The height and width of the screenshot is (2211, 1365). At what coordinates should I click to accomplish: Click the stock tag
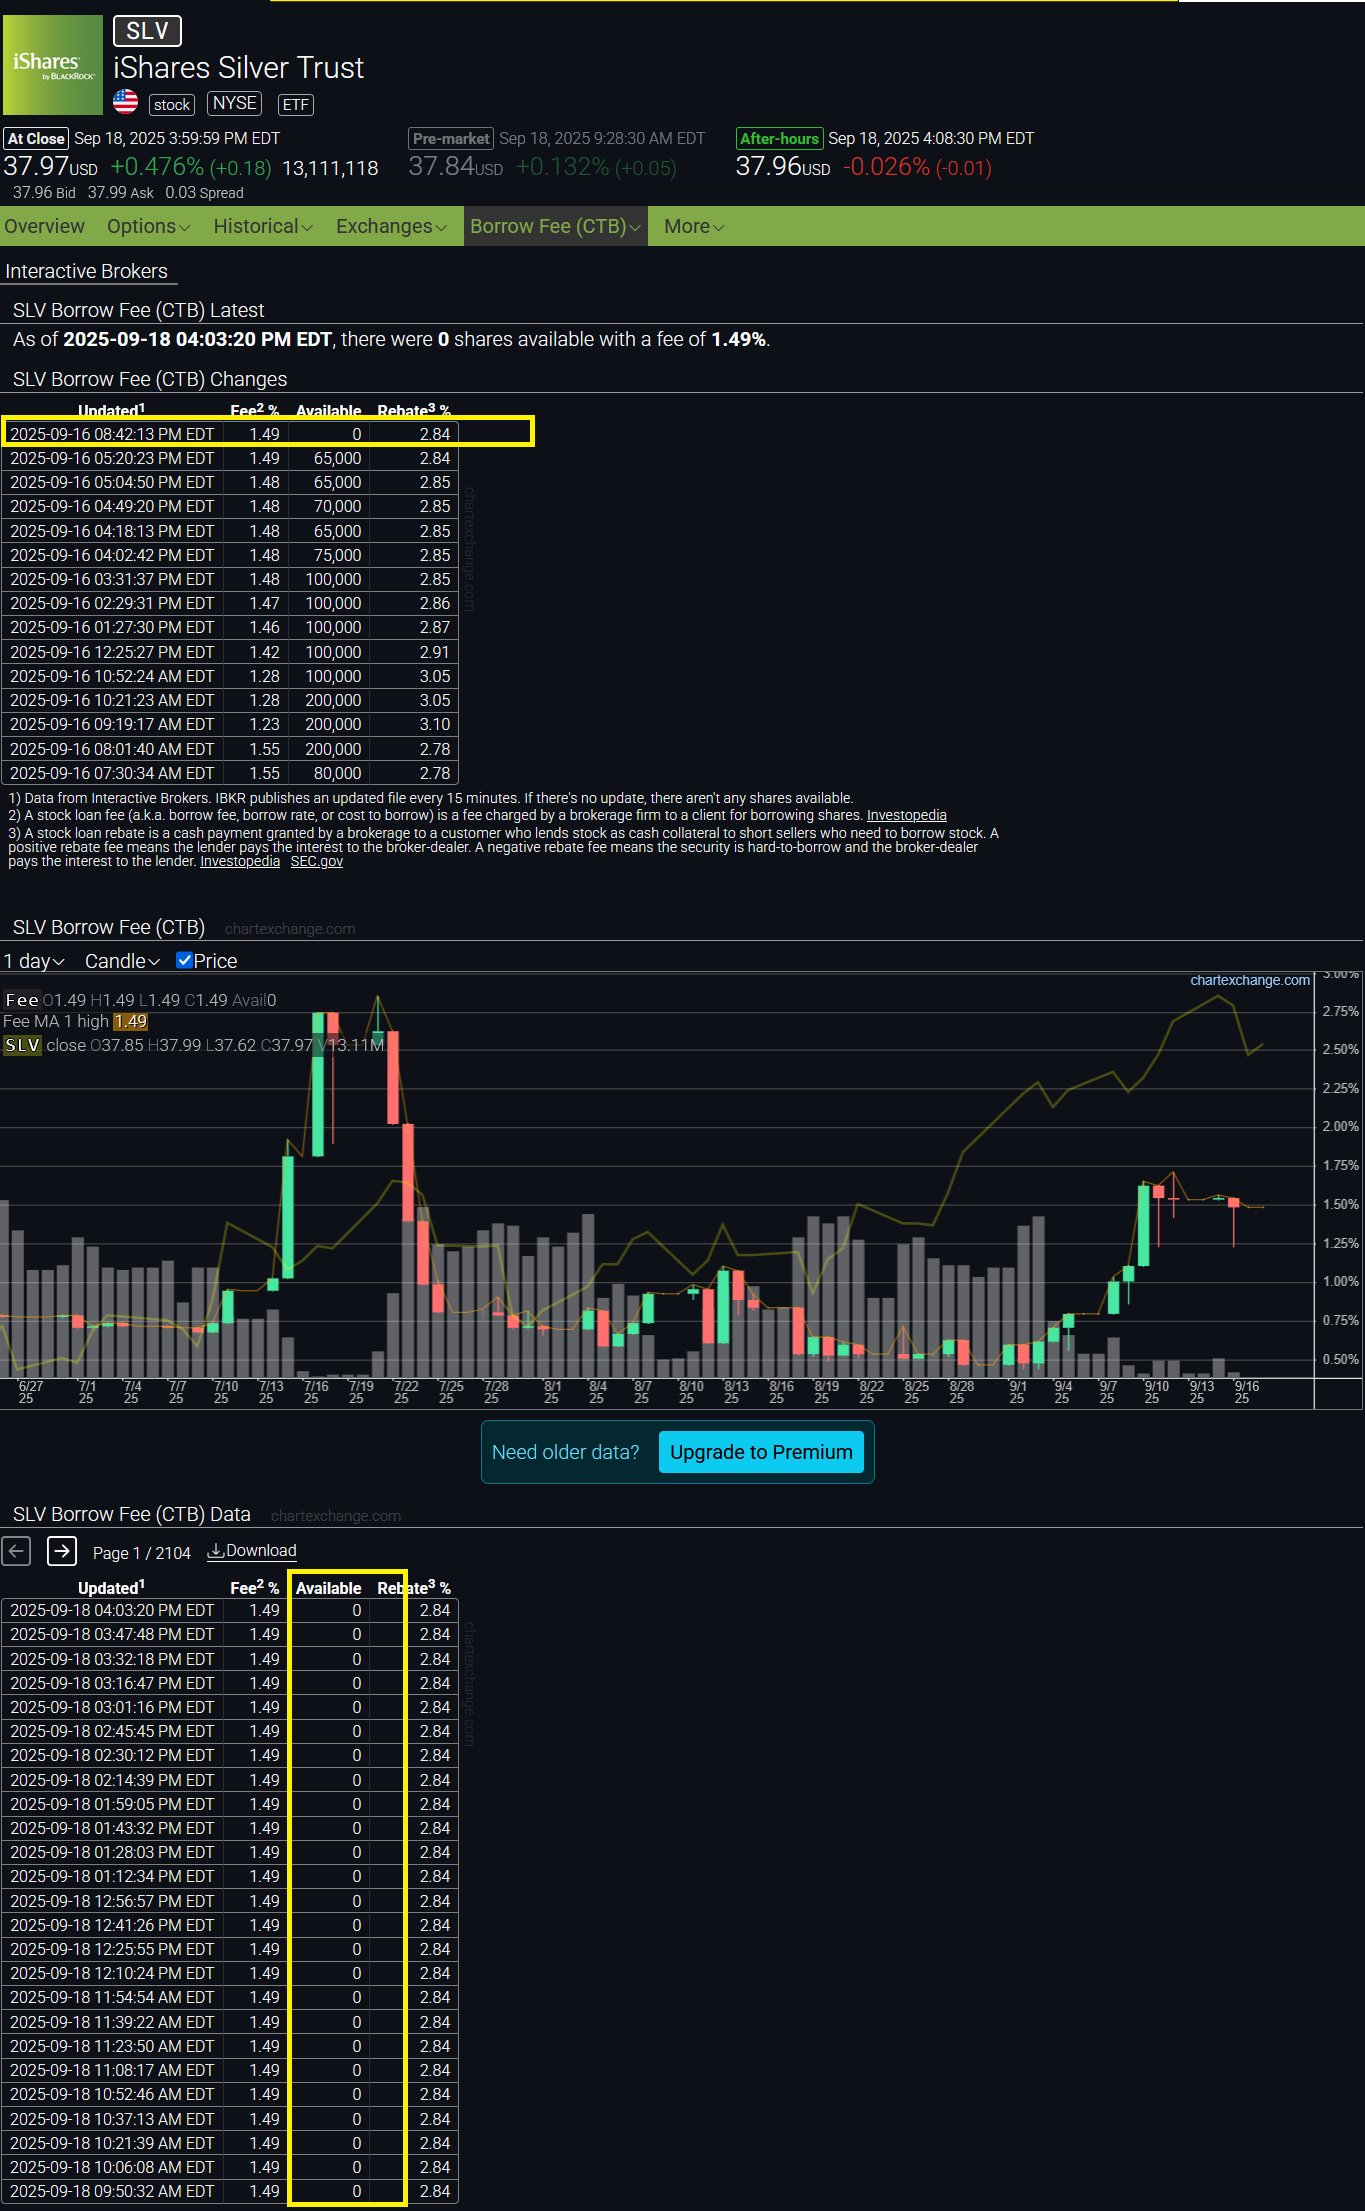point(172,104)
